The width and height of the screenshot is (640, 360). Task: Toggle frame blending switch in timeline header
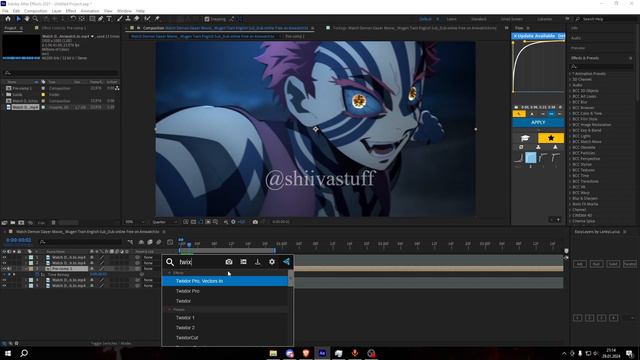click(150, 242)
